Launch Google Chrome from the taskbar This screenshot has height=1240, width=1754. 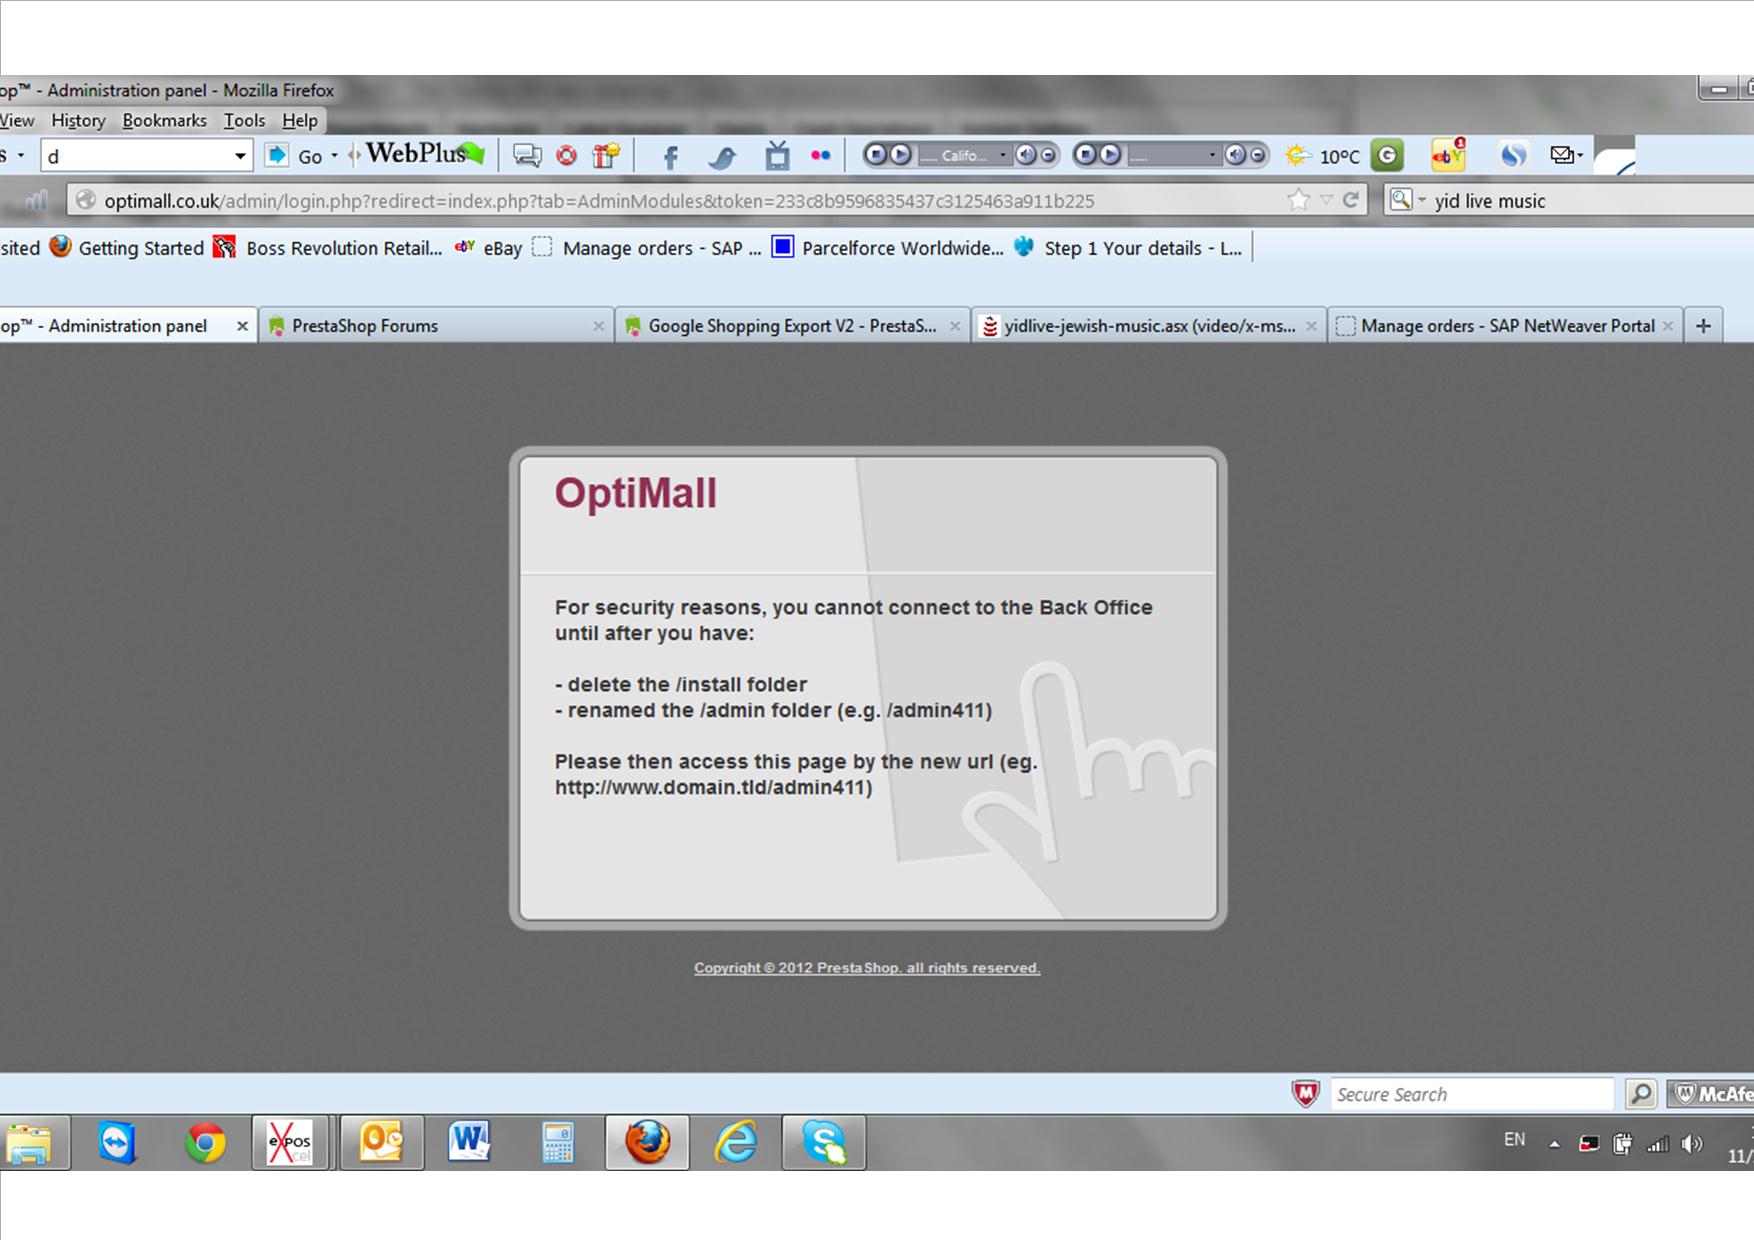coord(205,1142)
